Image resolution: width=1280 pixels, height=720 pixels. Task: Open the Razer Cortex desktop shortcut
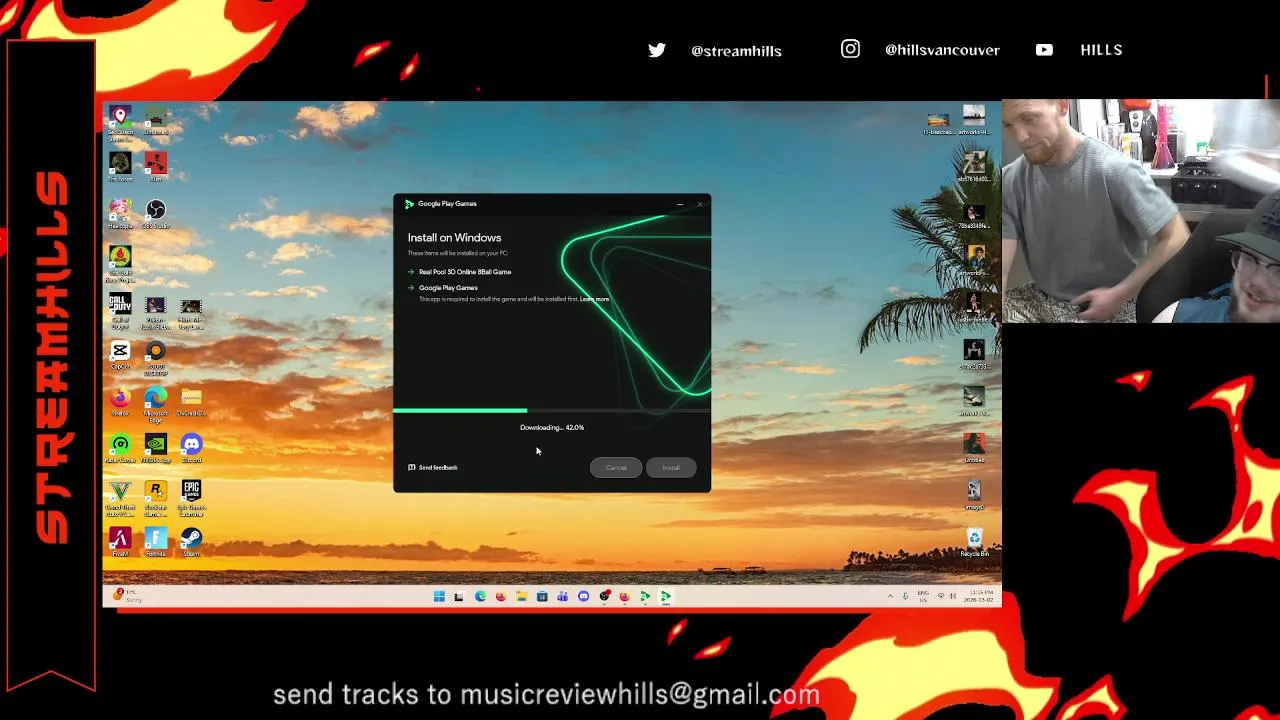click(120, 448)
